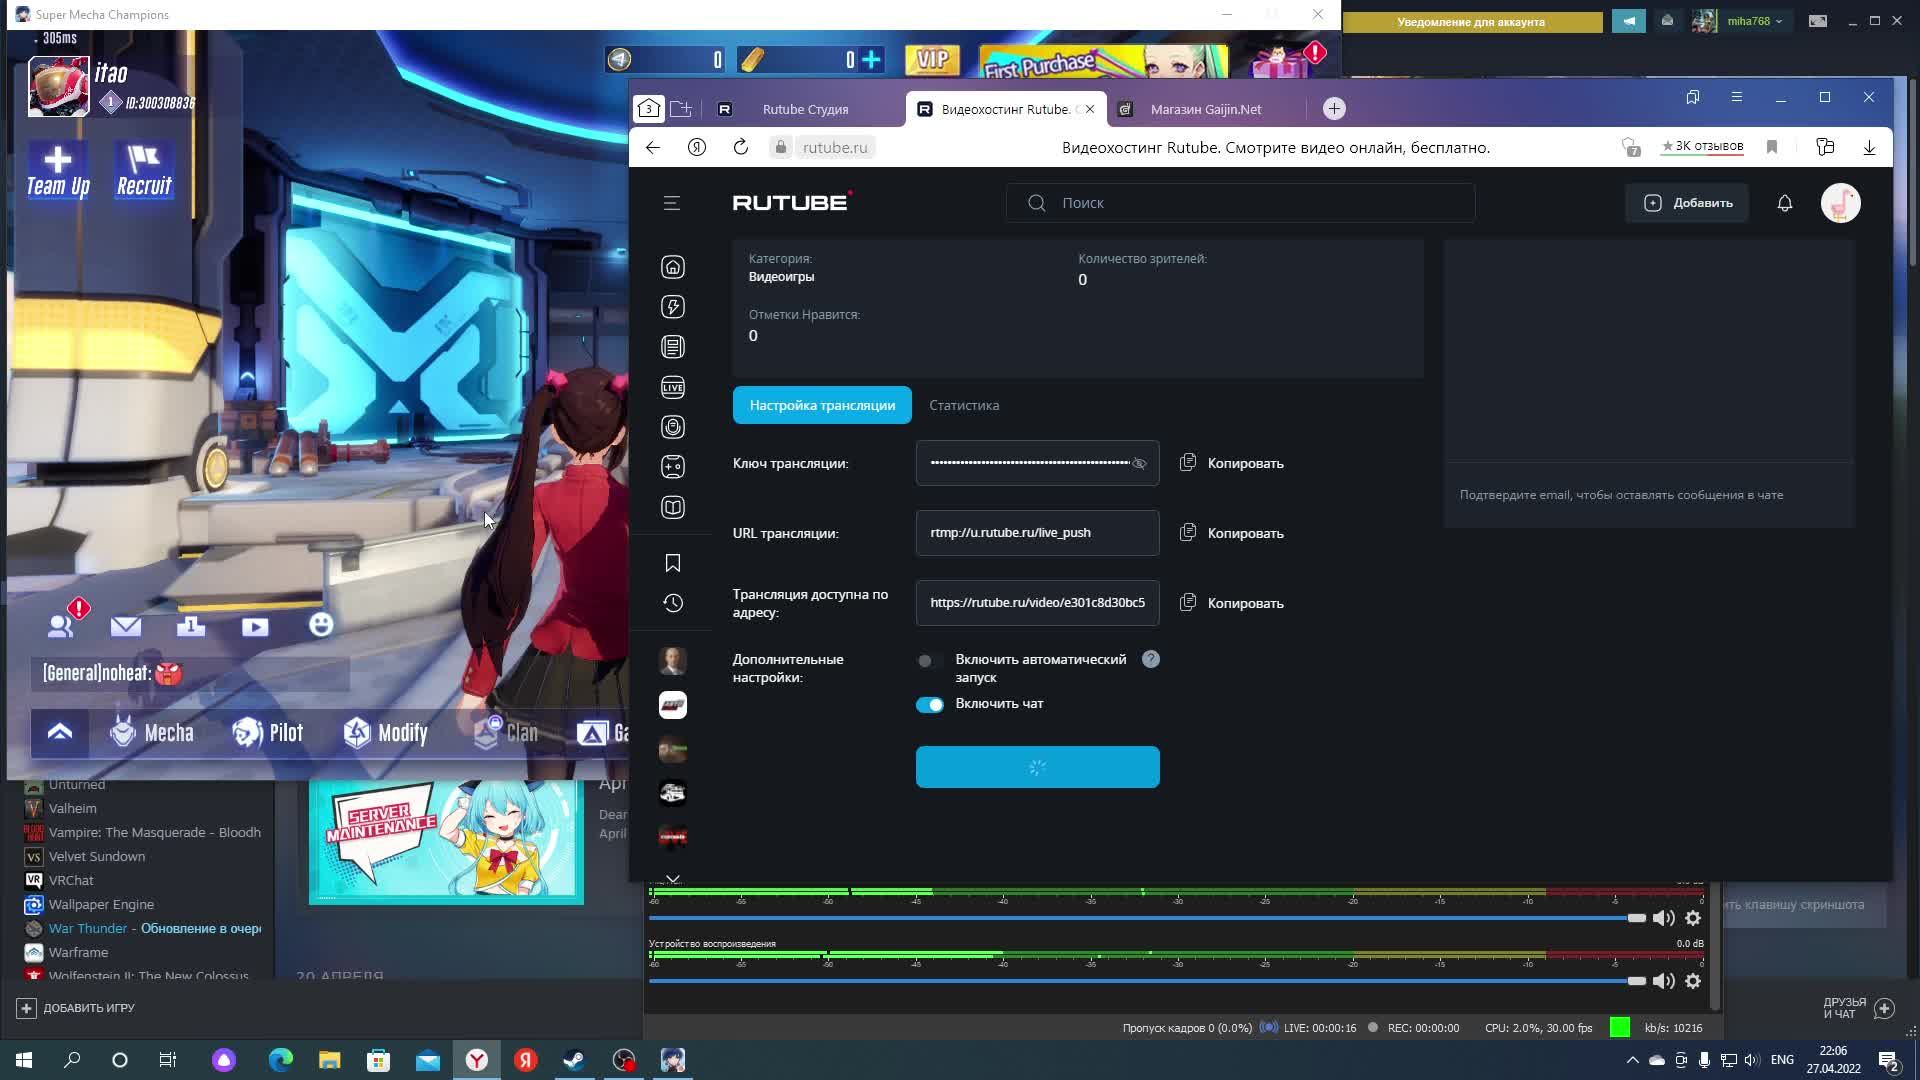1920x1080 pixels.
Task: Switch to Магазин Gaijin.Net browser tab
Action: coord(1205,109)
